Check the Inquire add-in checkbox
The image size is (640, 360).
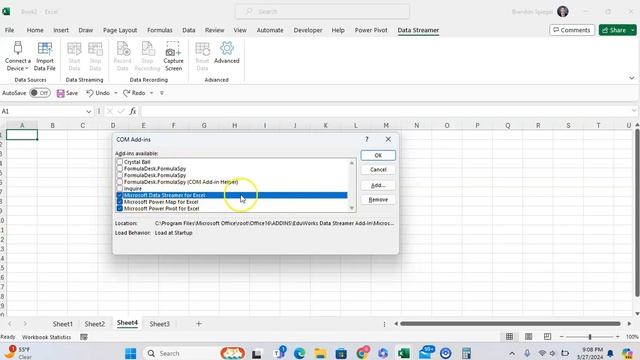tap(120, 189)
